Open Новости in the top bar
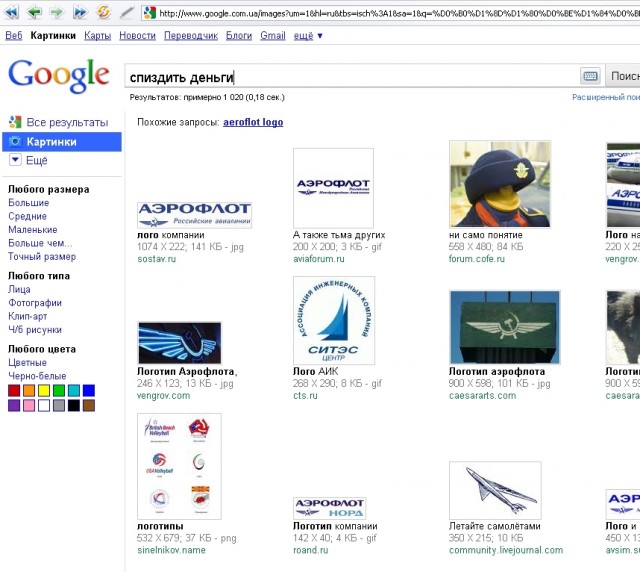The height and width of the screenshot is (572, 640). tap(138, 36)
